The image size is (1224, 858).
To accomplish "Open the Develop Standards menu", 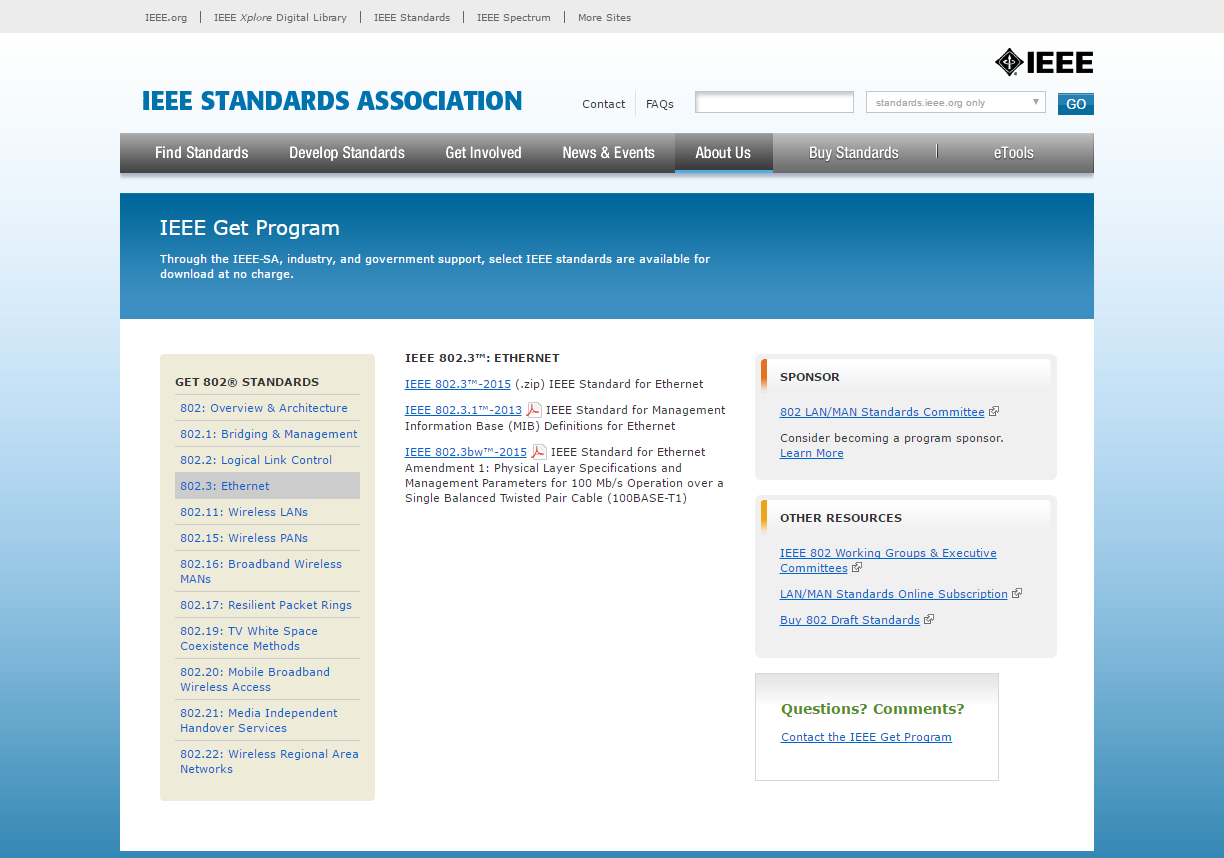I will click(x=347, y=153).
